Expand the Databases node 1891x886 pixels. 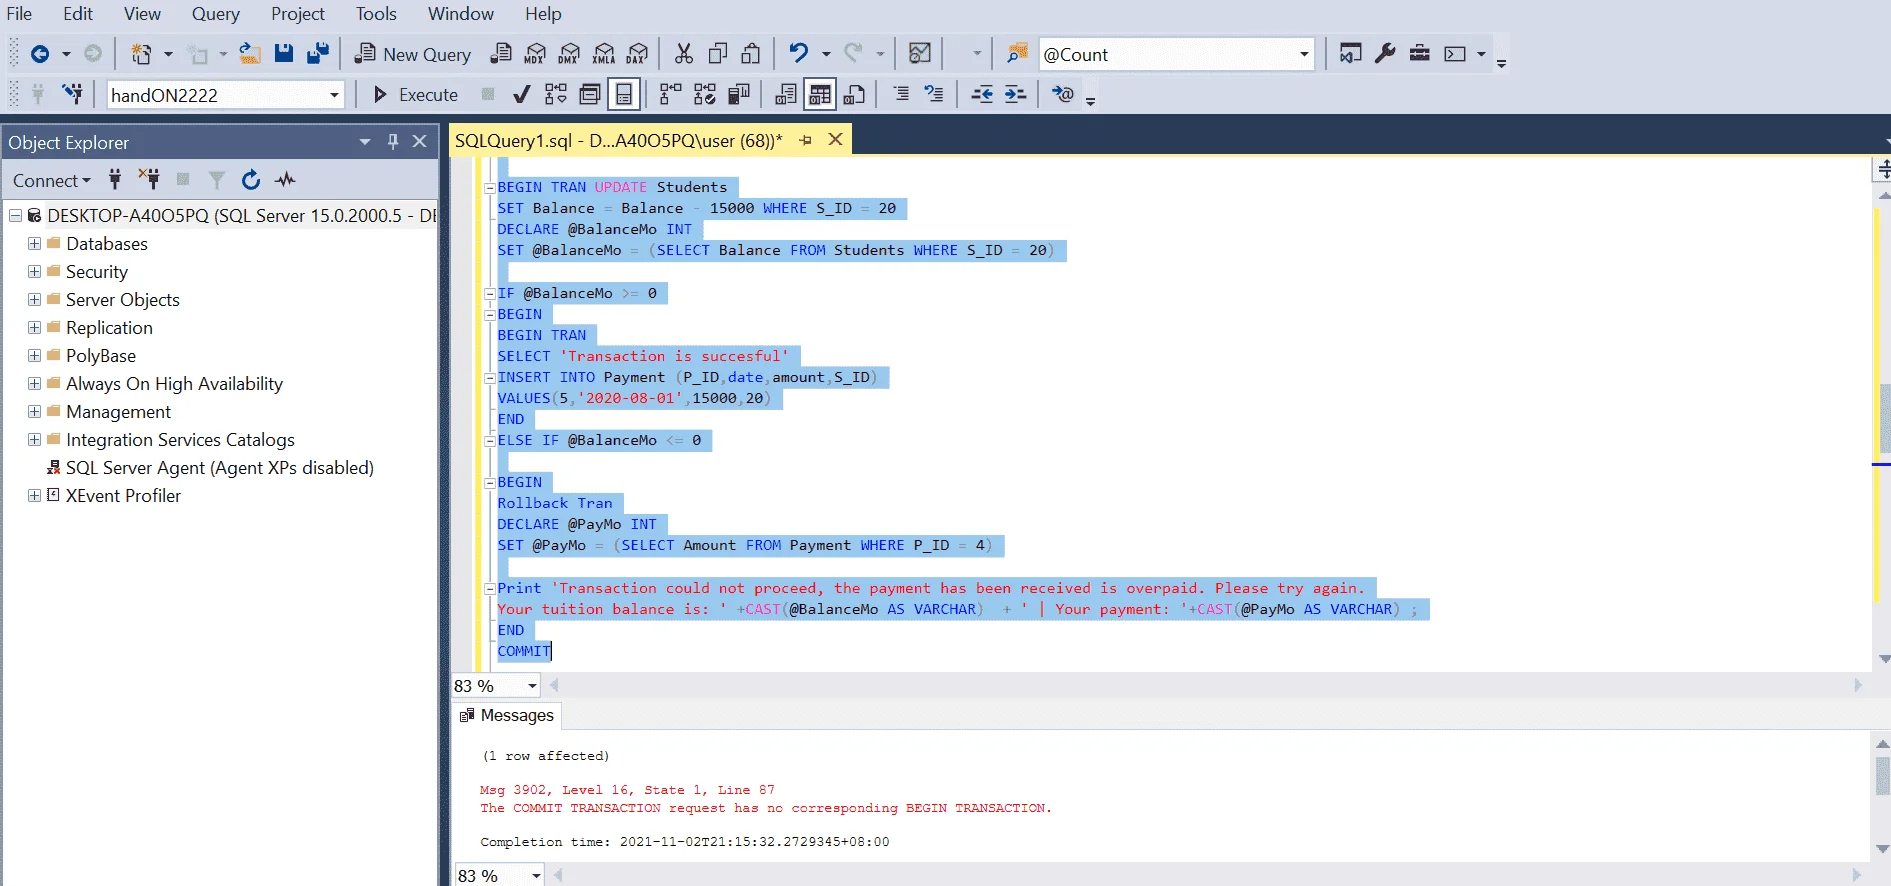(x=34, y=244)
